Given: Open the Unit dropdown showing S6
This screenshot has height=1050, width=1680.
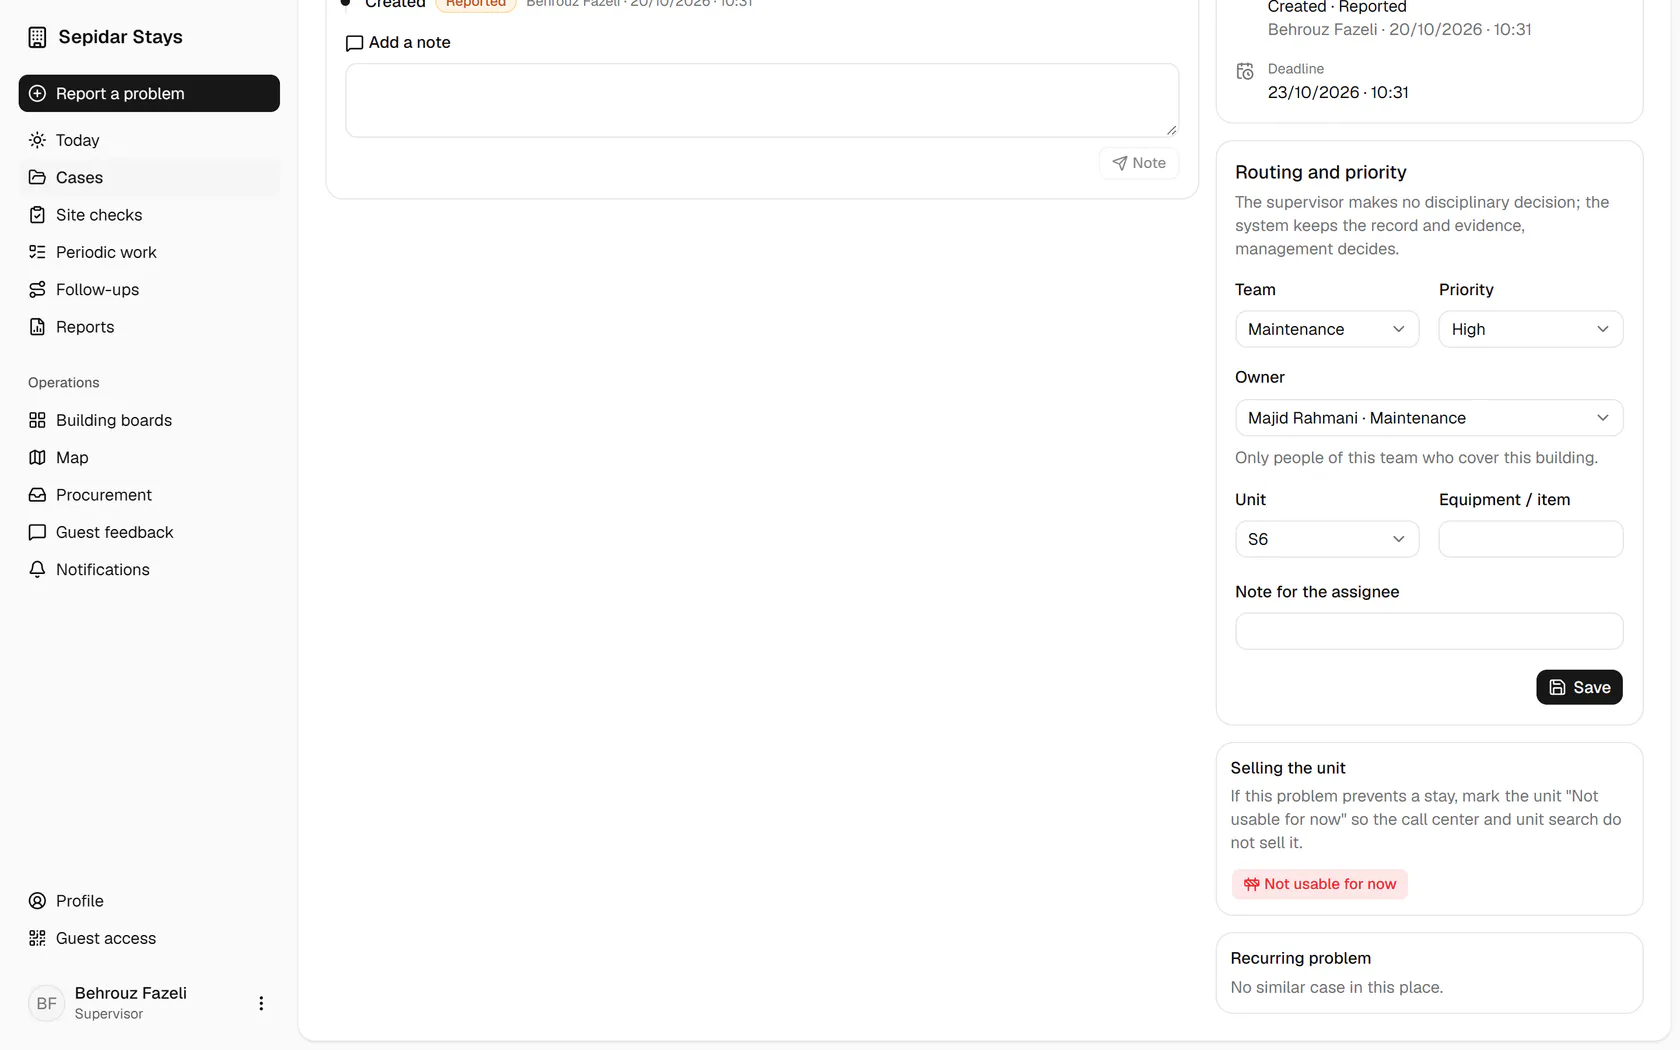Looking at the screenshot, I should [x=1327, y=539].
